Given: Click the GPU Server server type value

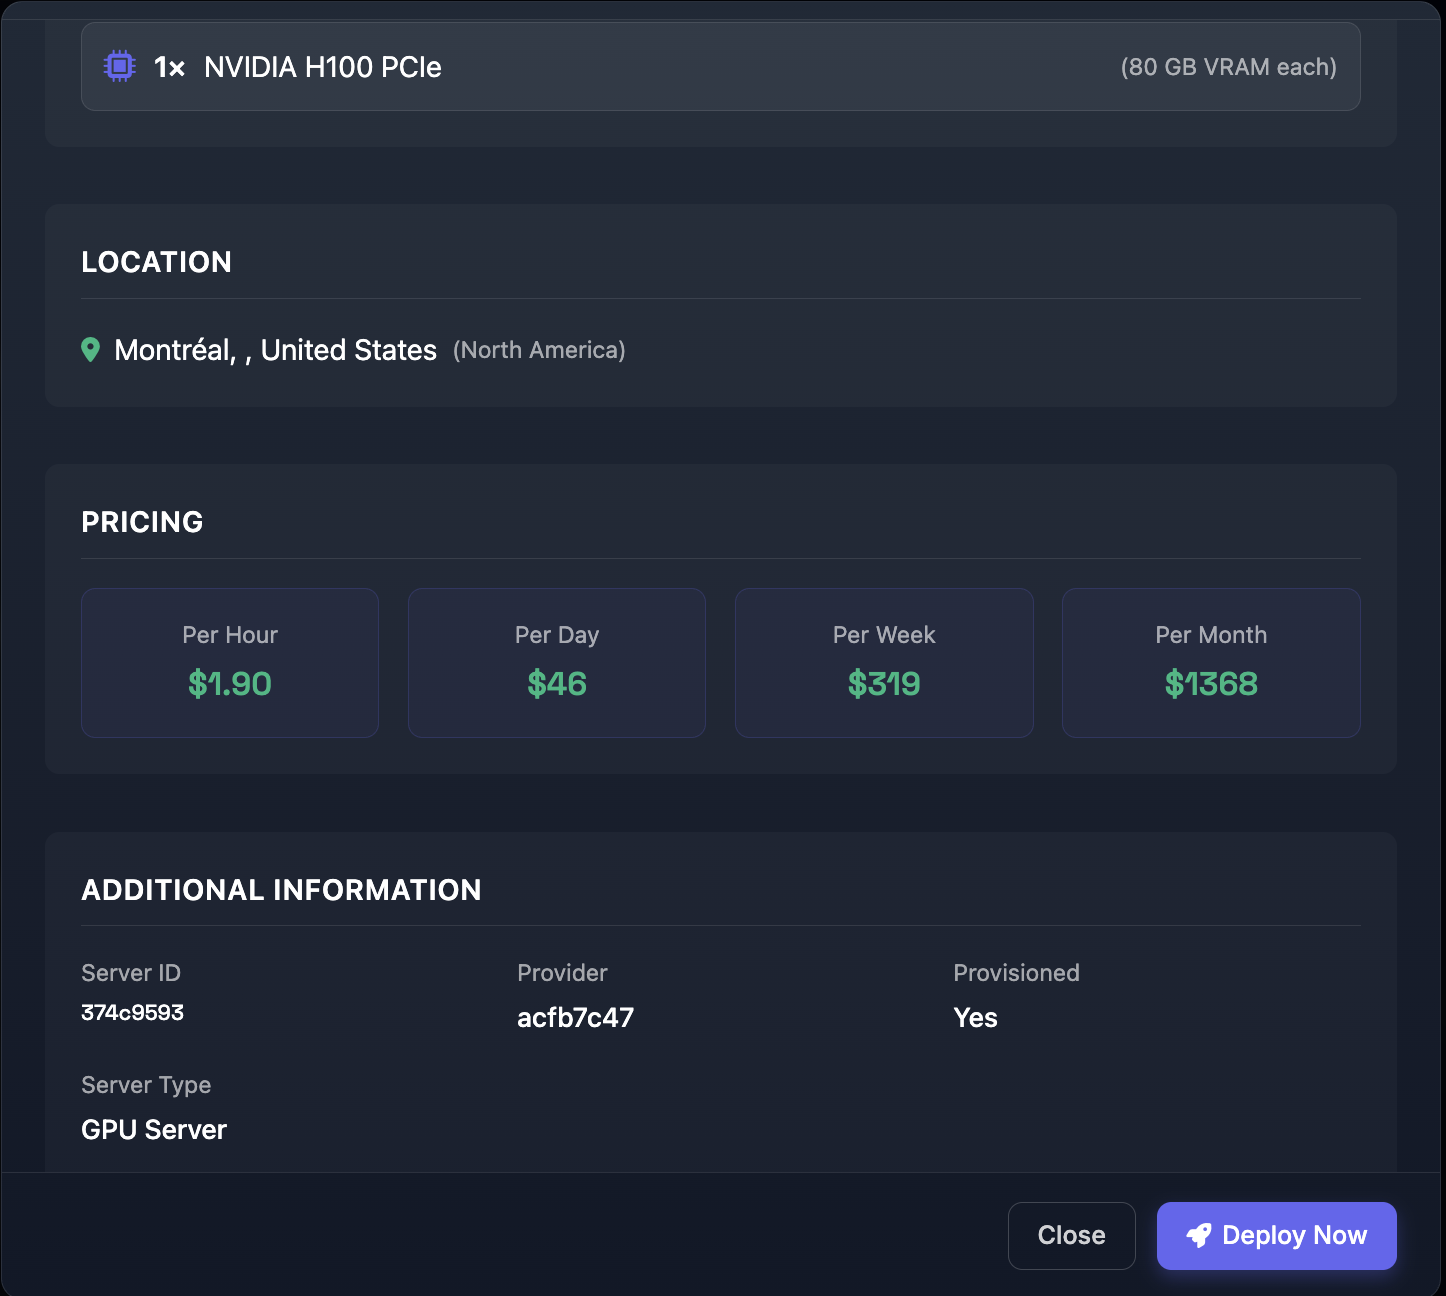Looking at the screenshot, I should 153,1129.
